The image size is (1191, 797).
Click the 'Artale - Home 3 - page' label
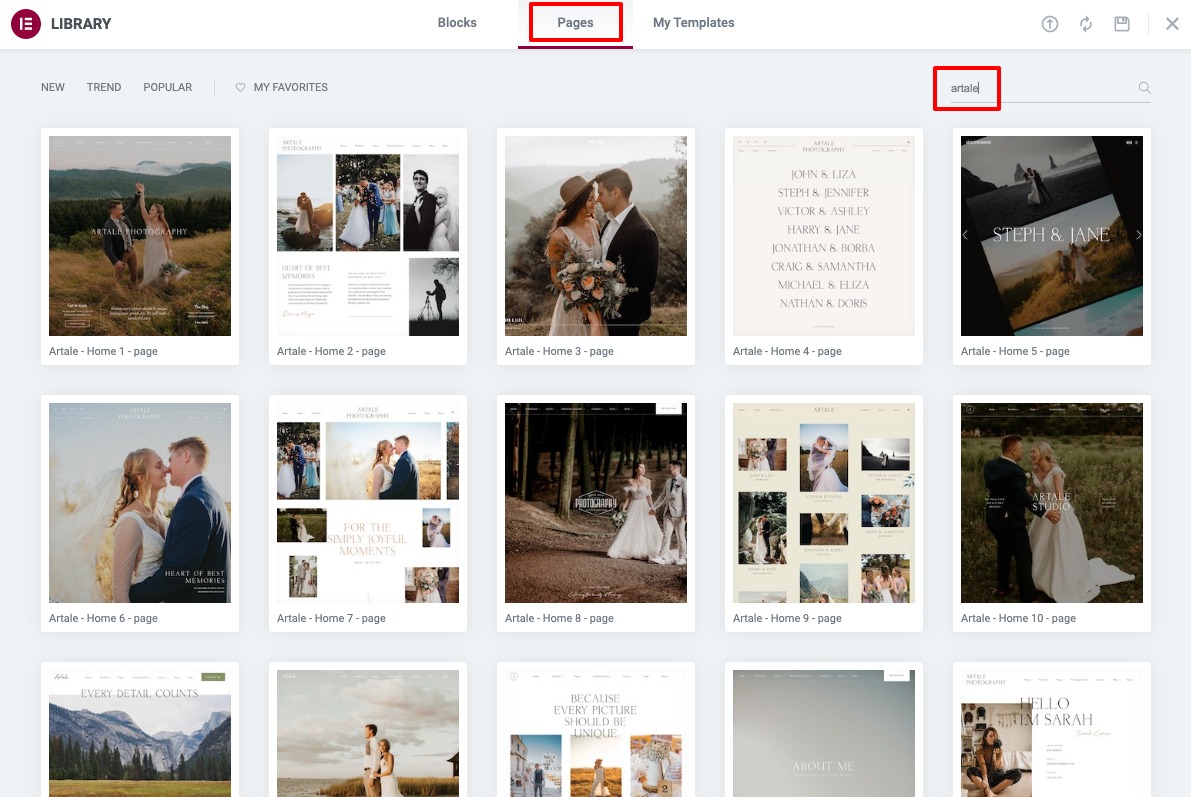(x=558, y=351)
